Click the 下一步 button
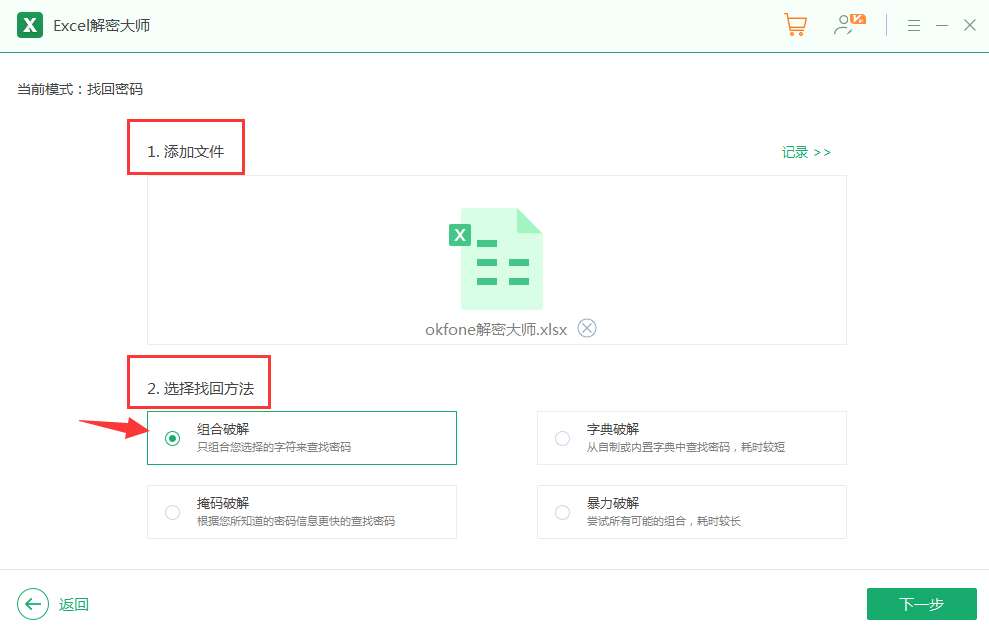Viewport: 989px width, 633px height. click(x=922, y=604)
